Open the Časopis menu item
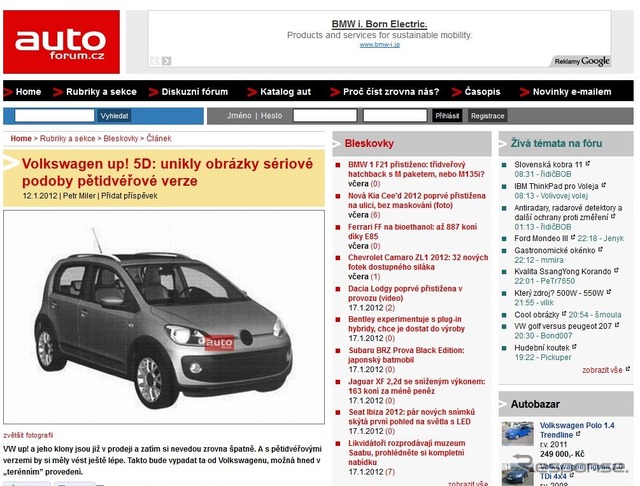640x486 pixels. [482, 92]
